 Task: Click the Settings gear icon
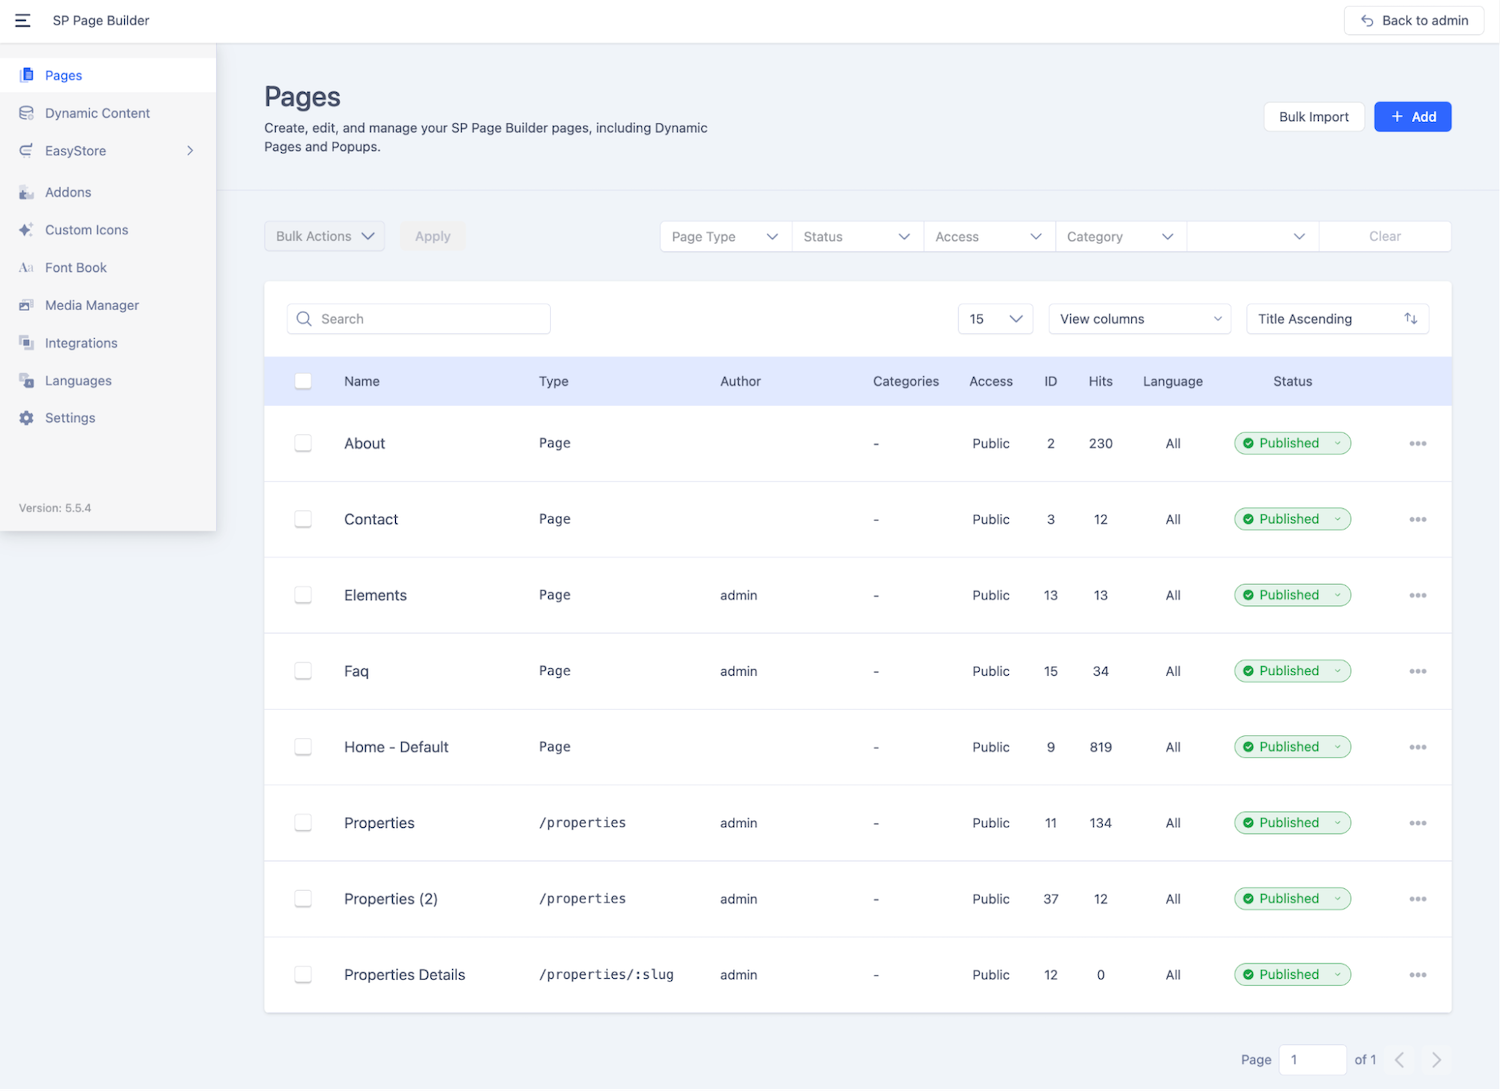click(x=27, y=418)
